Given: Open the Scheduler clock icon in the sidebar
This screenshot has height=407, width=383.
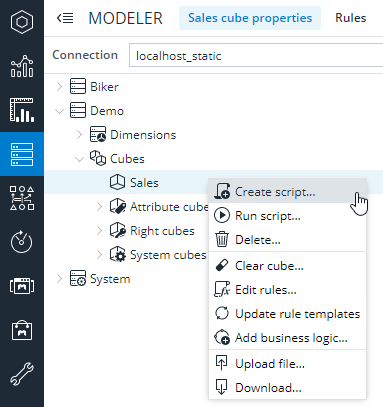Looking at the screenshot, I should pyautogui.click(x=22, y=242).
